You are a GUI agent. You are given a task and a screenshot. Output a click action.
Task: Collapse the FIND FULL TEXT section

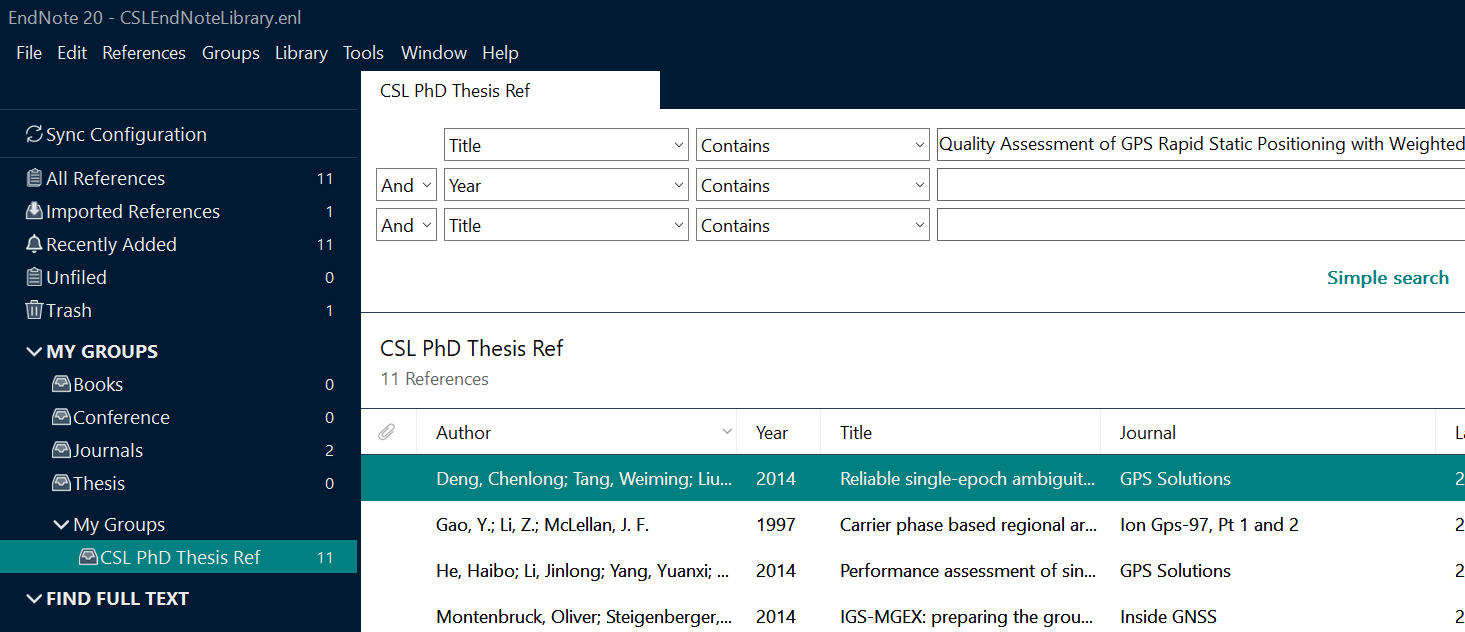point(34,598)
